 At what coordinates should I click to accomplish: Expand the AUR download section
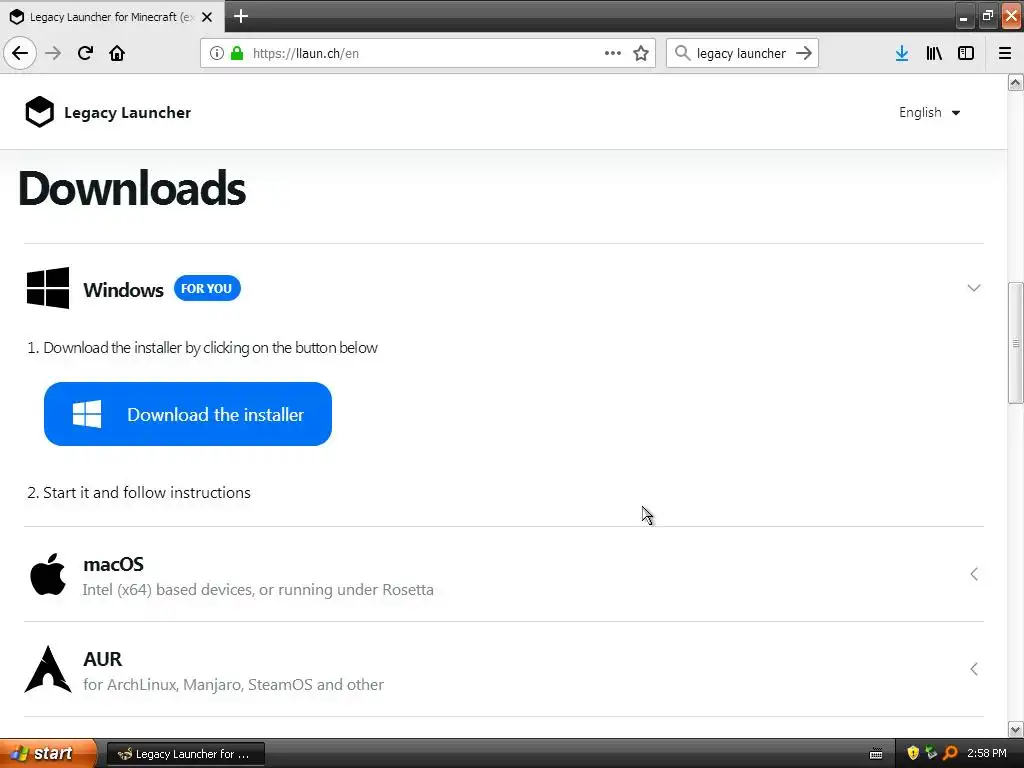tap(974, 669)
